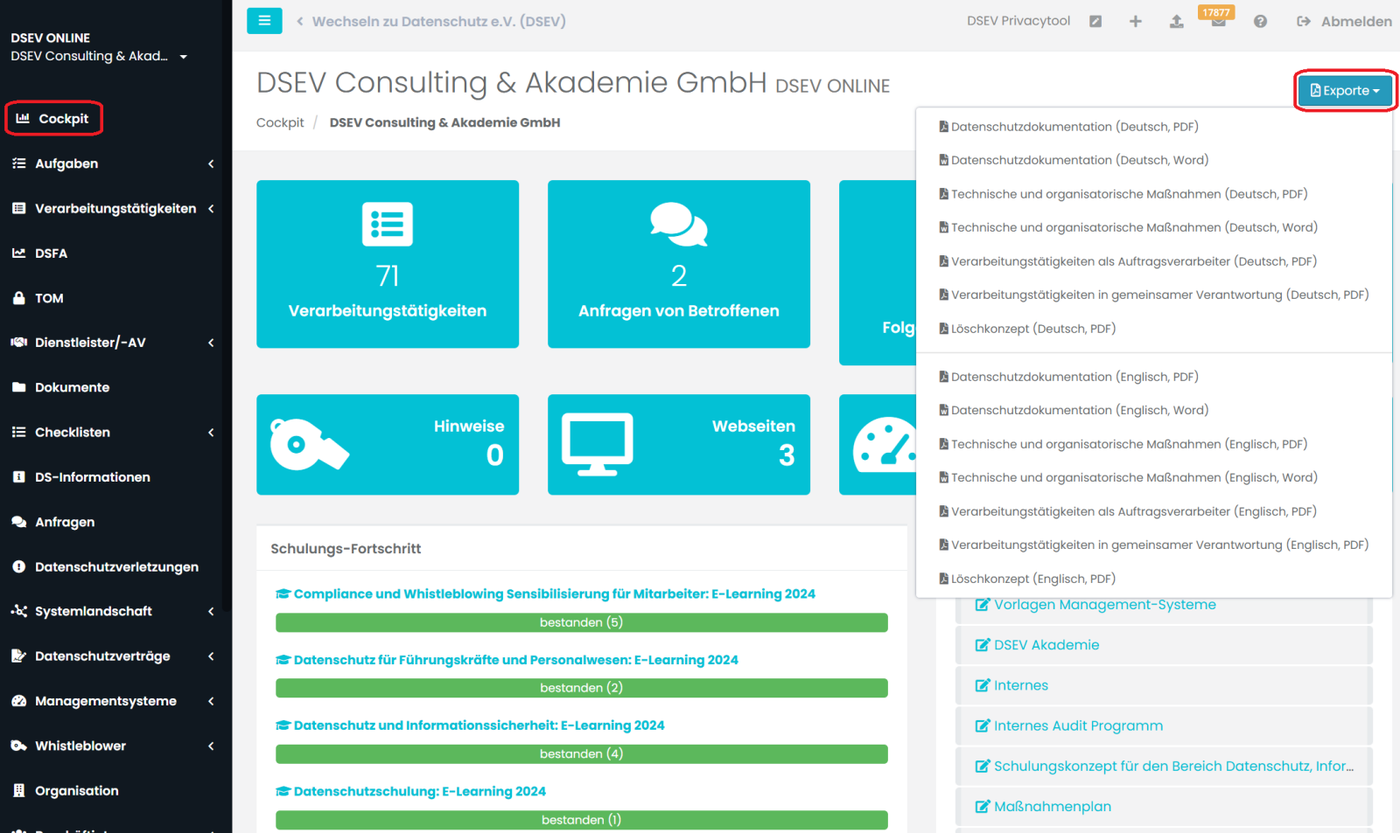The width and height of the screenshot is (1400, 833).
Task: Open the Organisation building icon
Action: pos(18,791)
